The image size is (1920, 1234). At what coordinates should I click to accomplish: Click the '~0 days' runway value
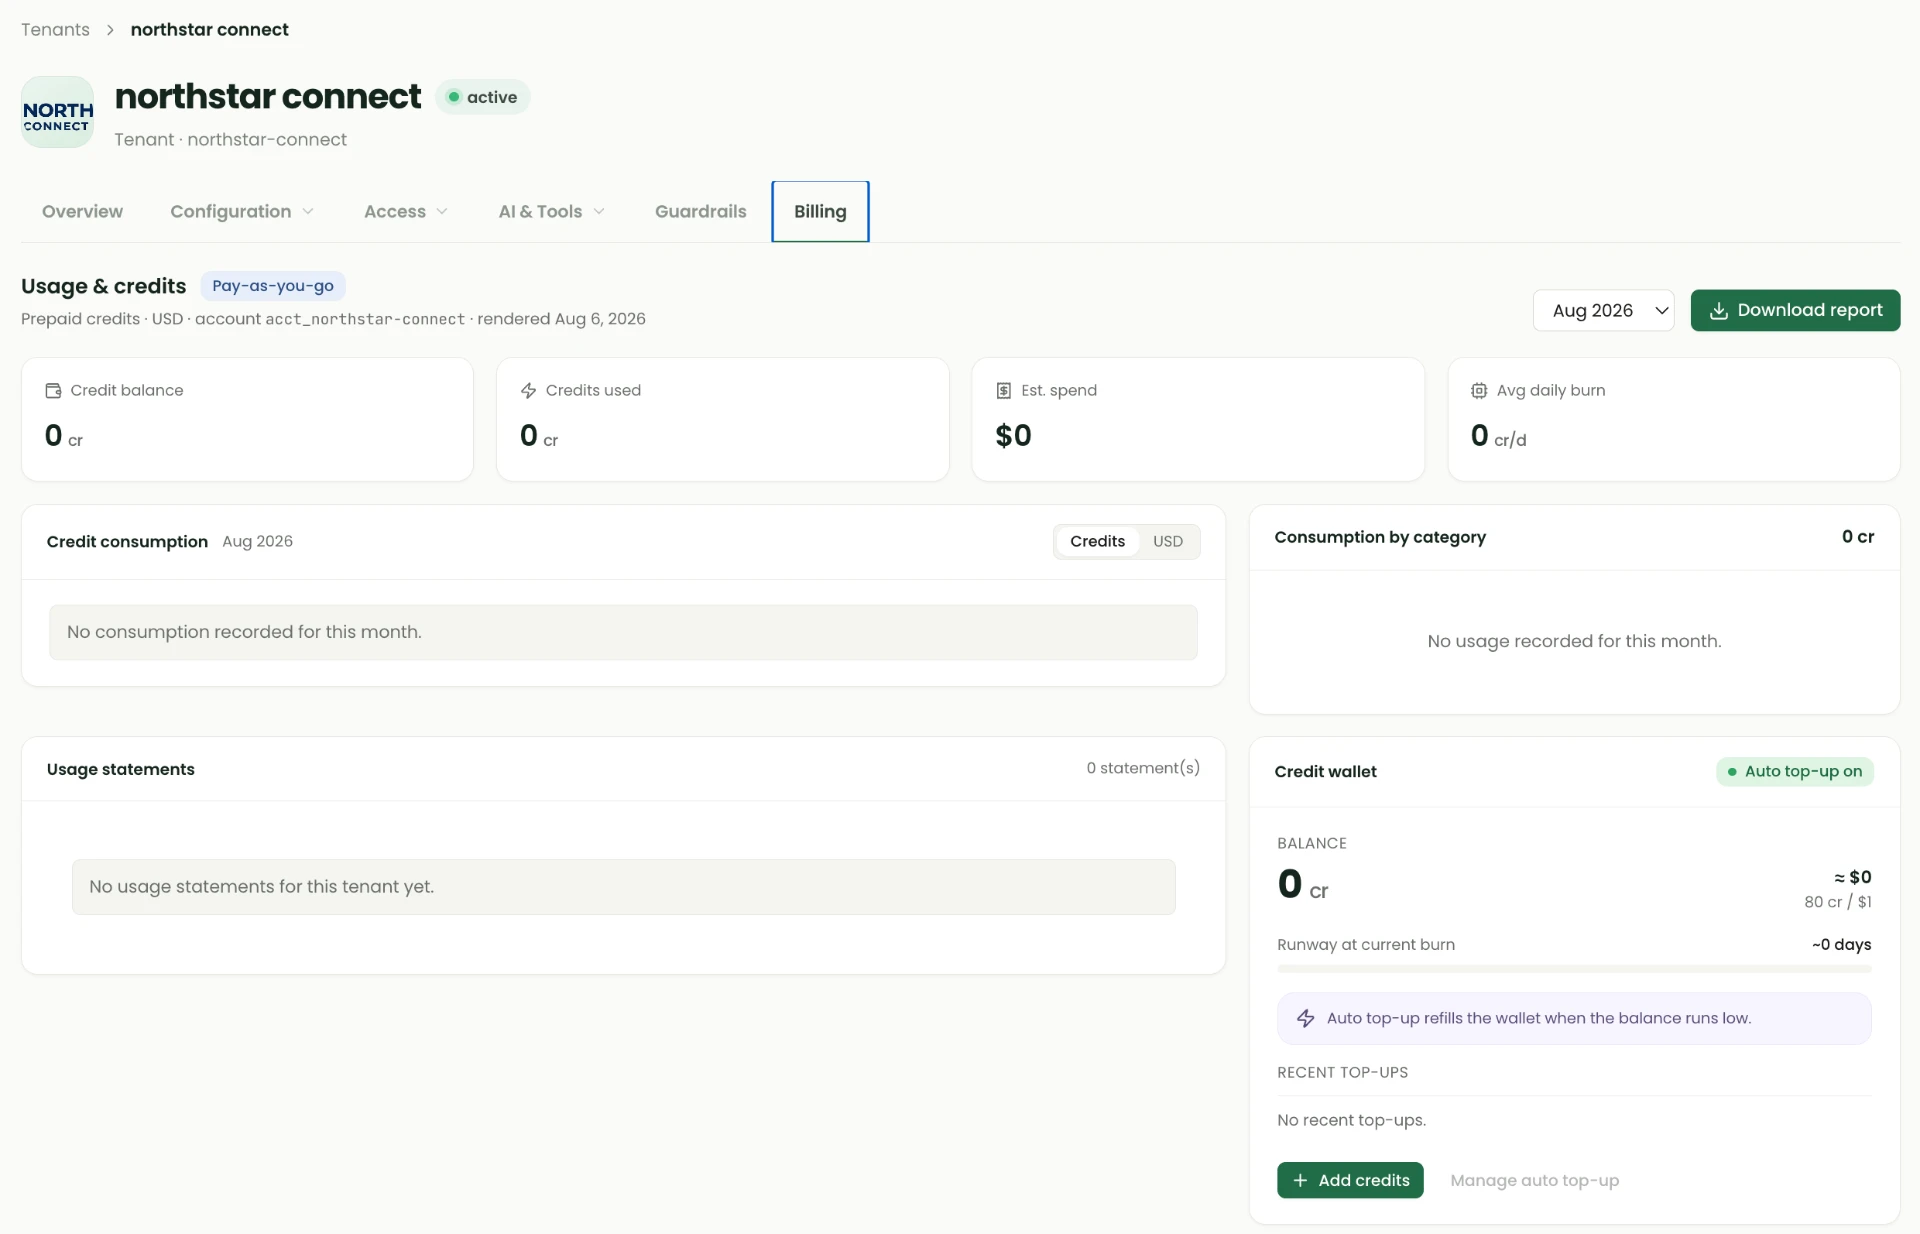coord(1841,944)
